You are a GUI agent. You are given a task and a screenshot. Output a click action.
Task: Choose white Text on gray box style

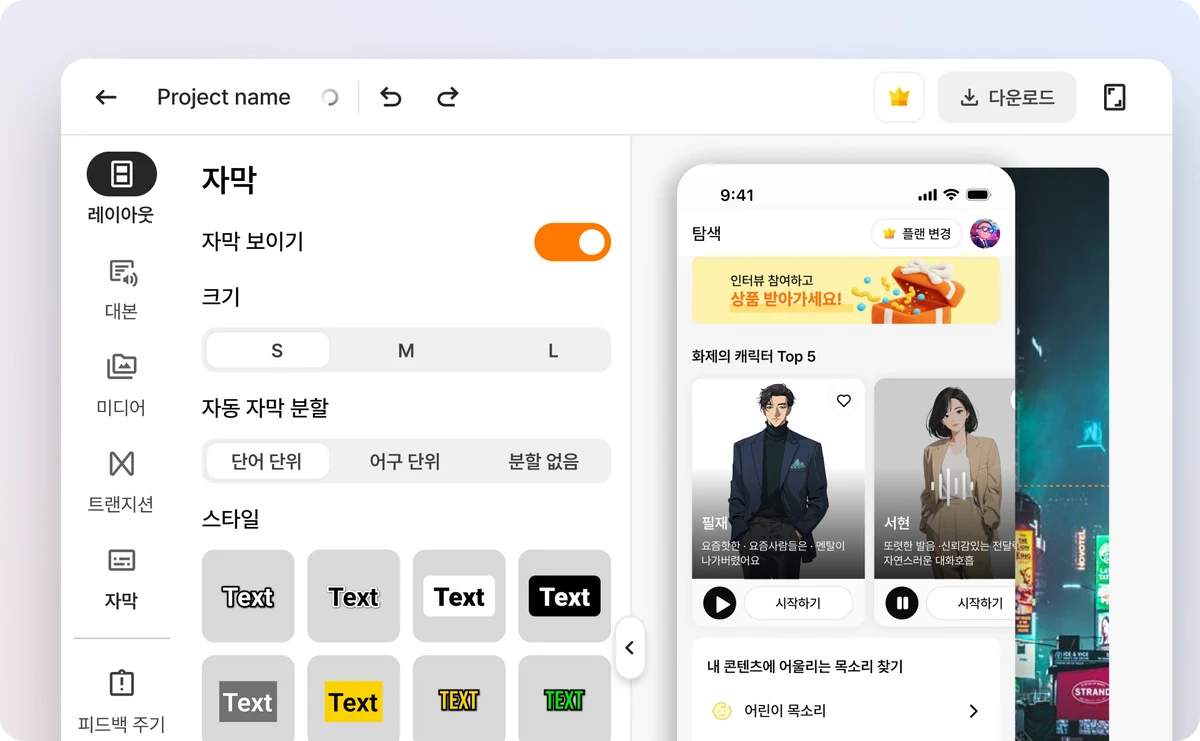tap(248, 699)
